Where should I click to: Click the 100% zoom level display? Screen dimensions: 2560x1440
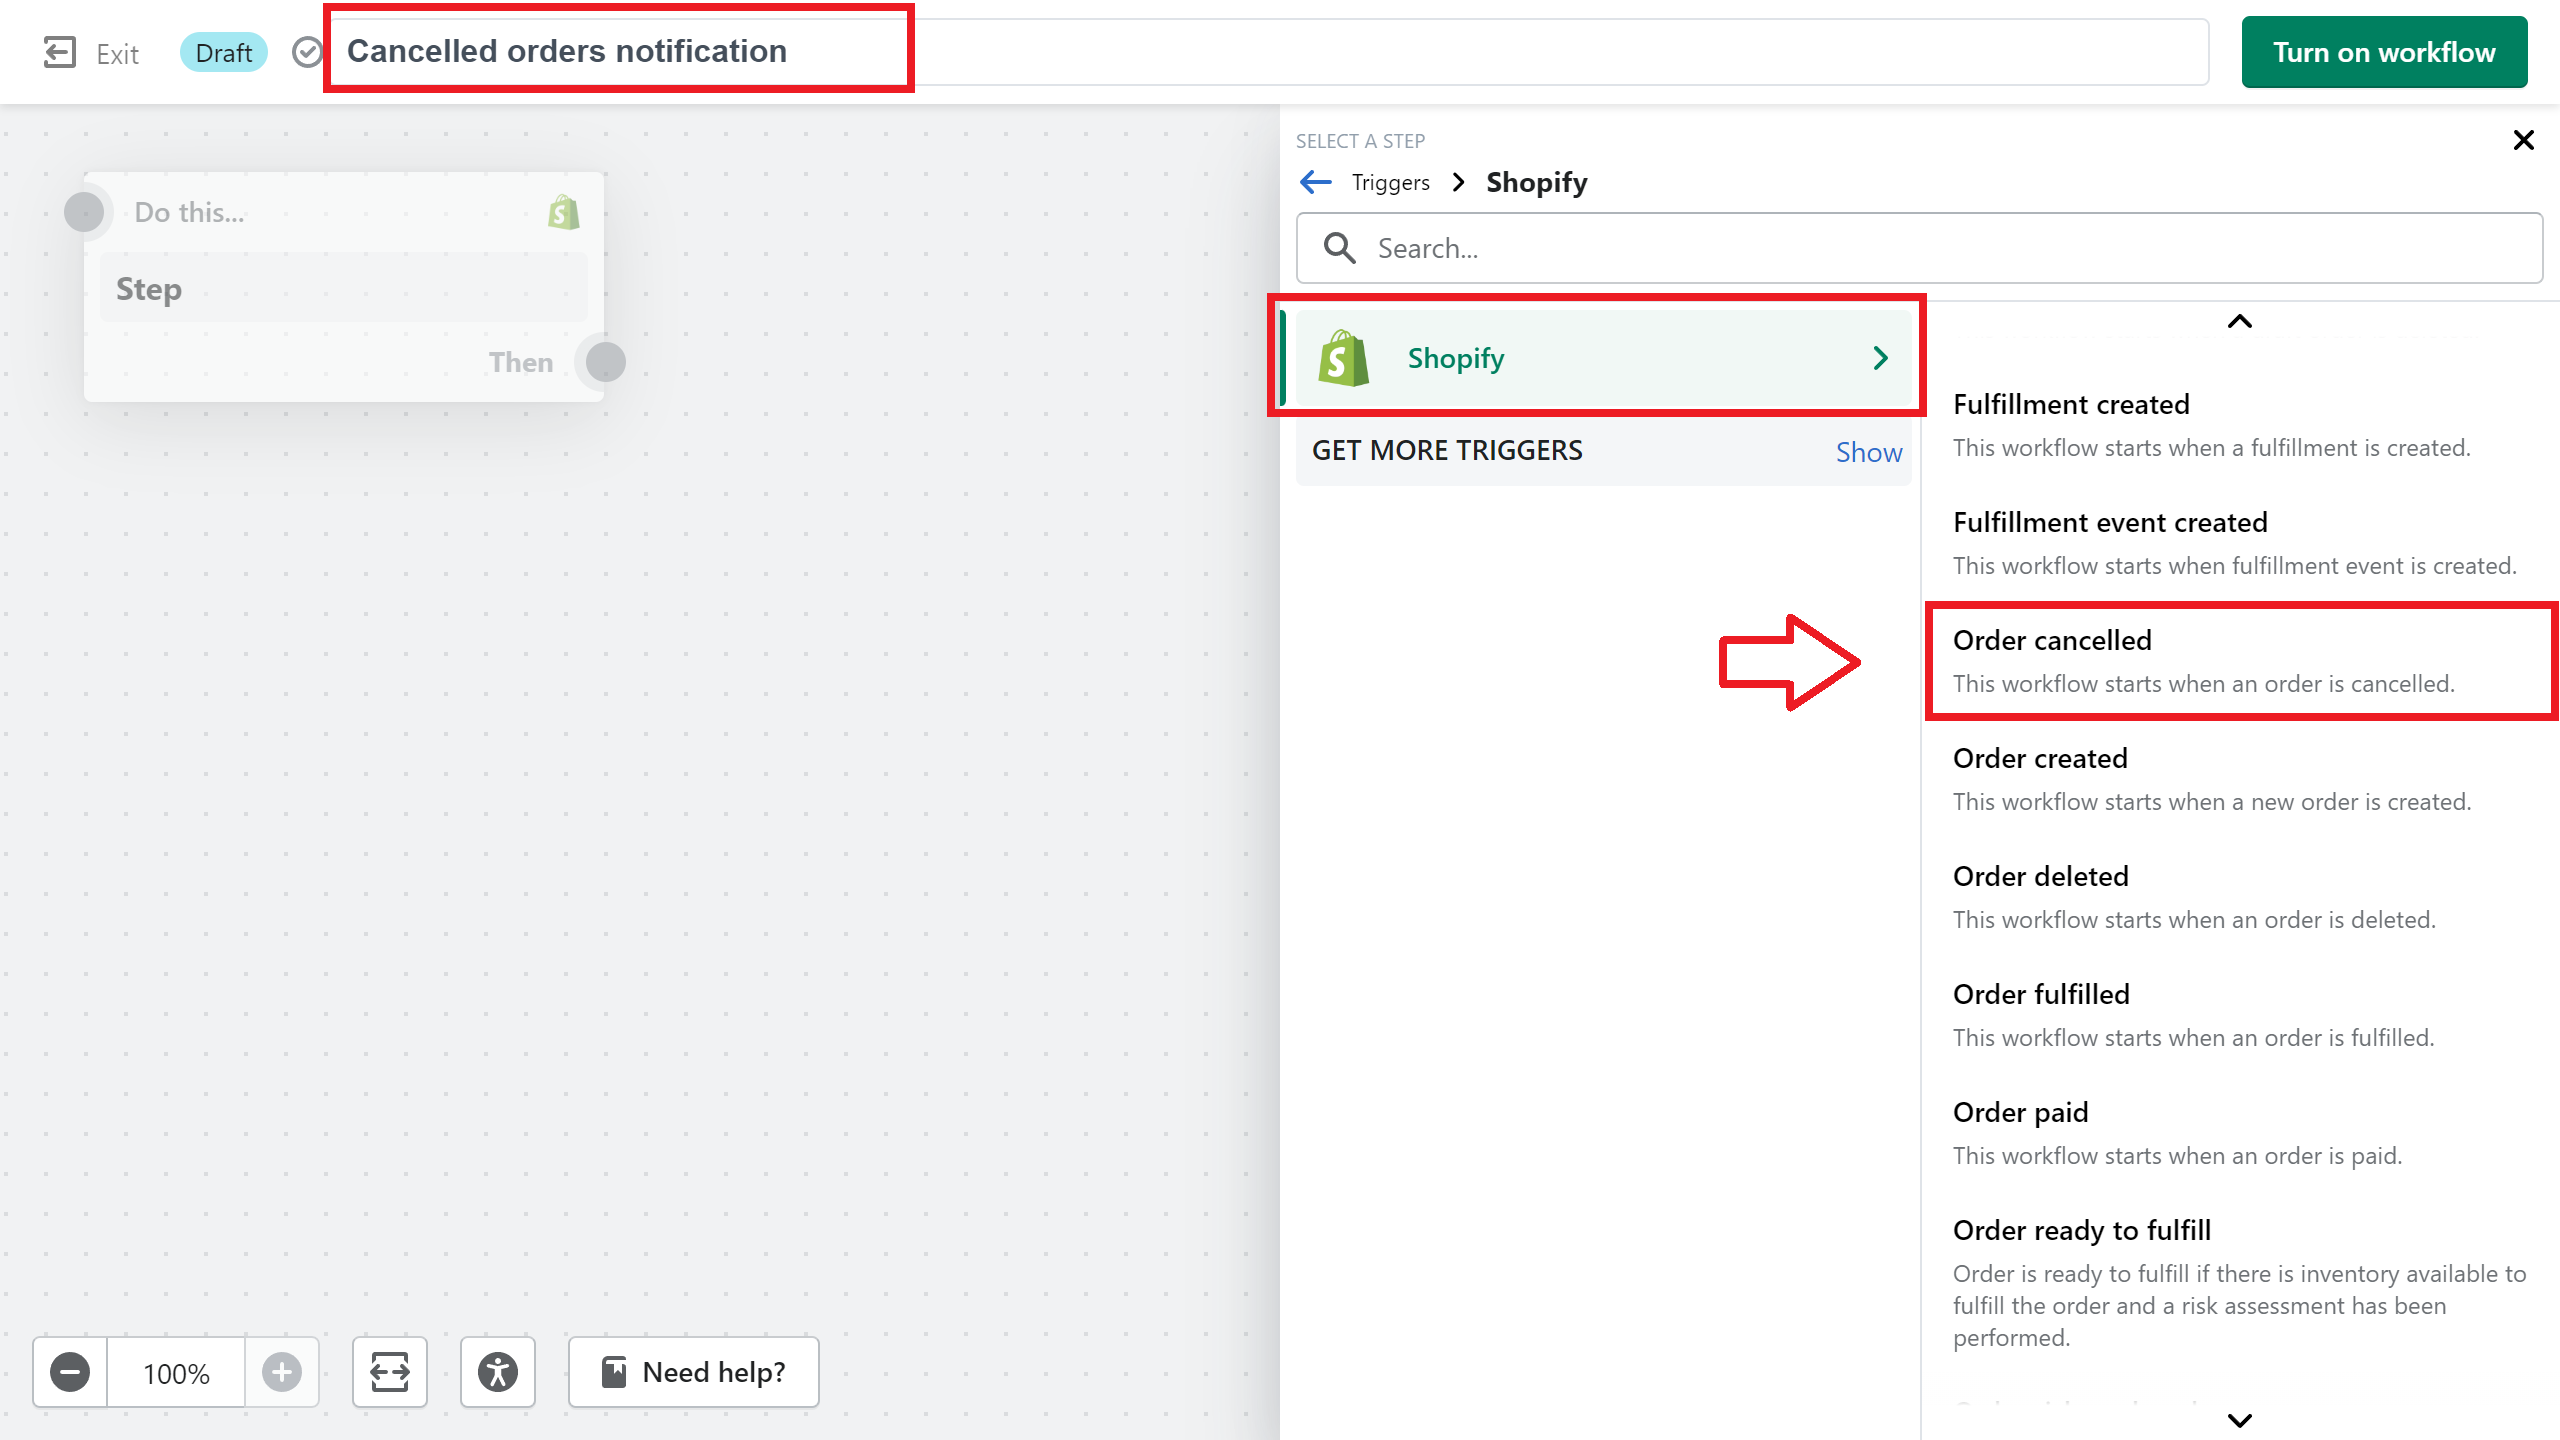click(176, 1373)
